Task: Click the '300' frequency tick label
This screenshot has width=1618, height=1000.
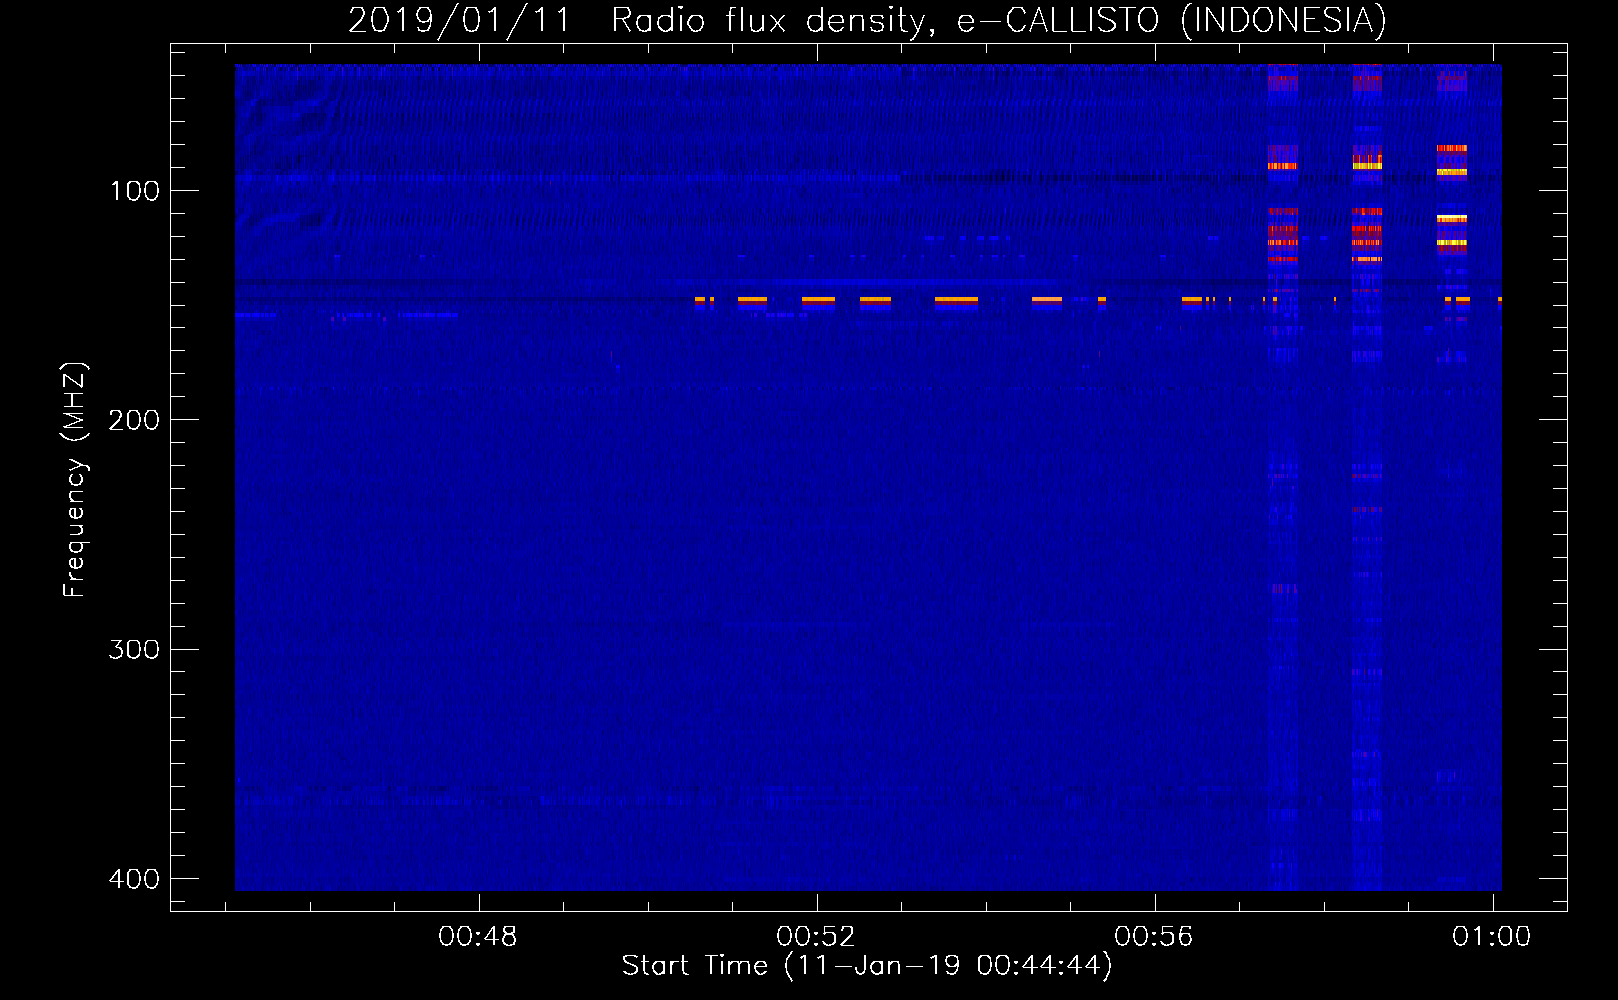Action: [x=134, y=650]
